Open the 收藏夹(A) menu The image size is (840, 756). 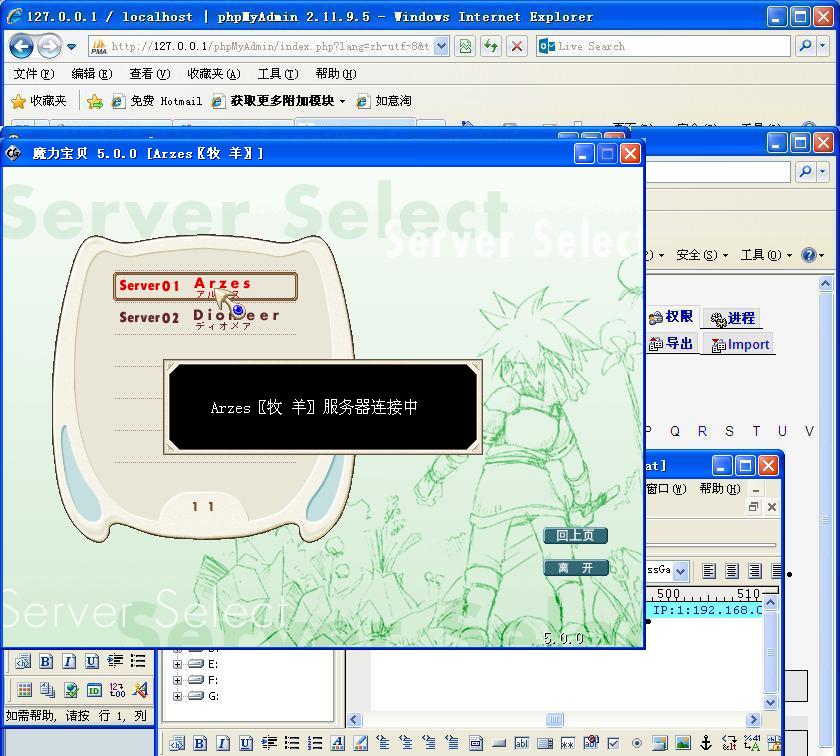tap(214, 74)
